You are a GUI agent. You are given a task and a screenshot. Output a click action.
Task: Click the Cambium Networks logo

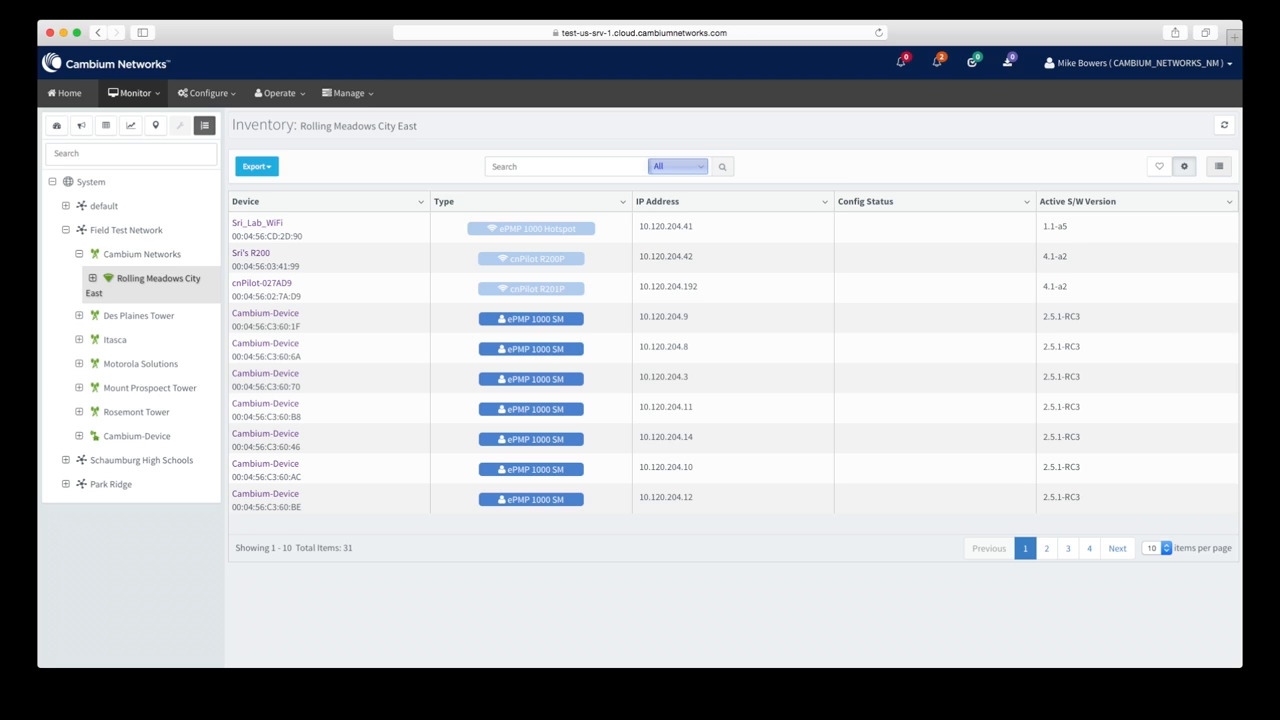[106, 63]
